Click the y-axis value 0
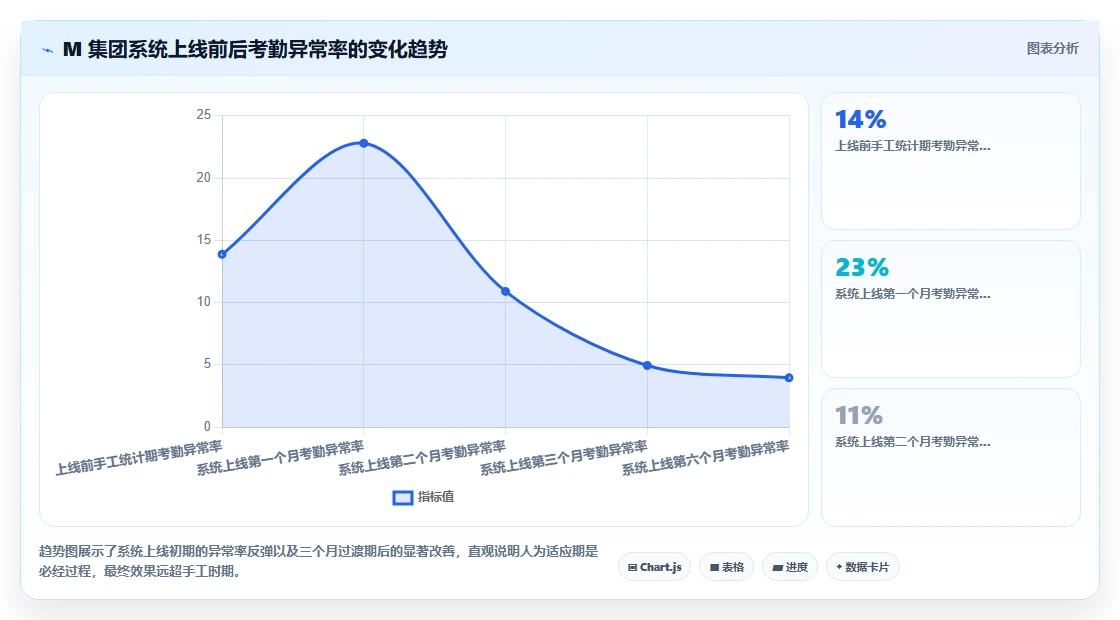The image size is (1120, 620). pos(207,426)
